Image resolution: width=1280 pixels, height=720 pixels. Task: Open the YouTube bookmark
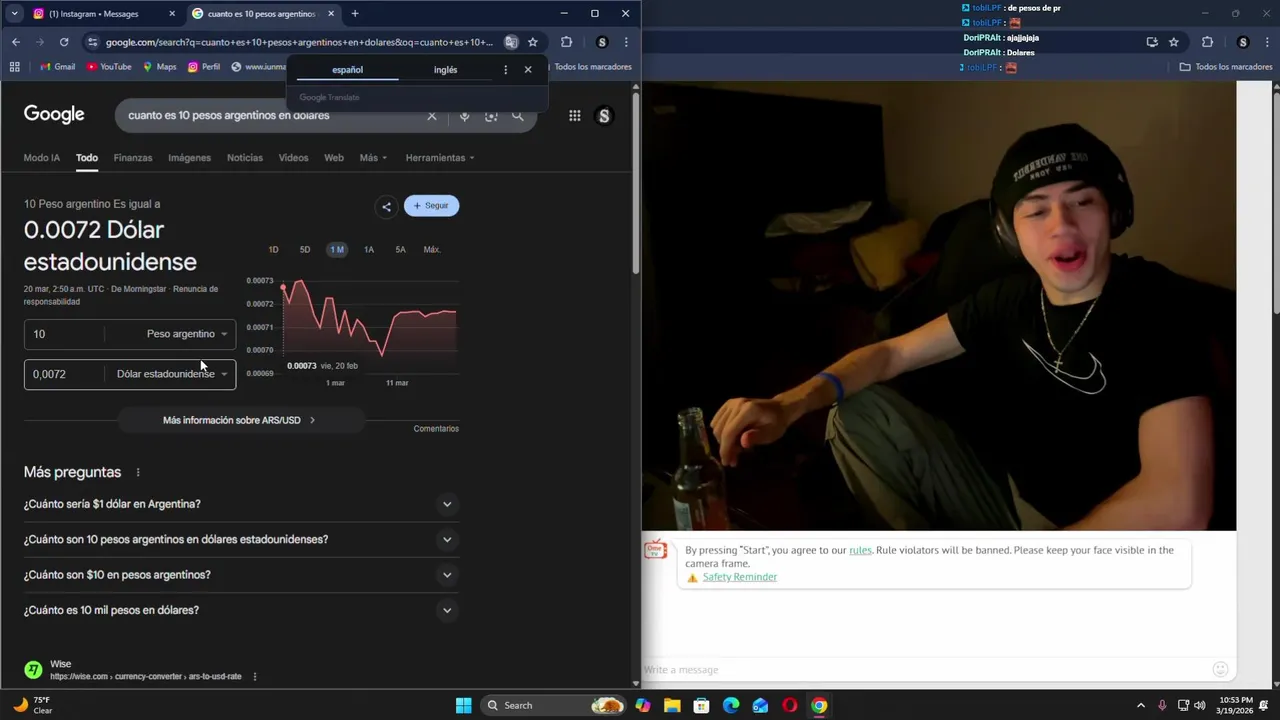(x=109, y=67)
